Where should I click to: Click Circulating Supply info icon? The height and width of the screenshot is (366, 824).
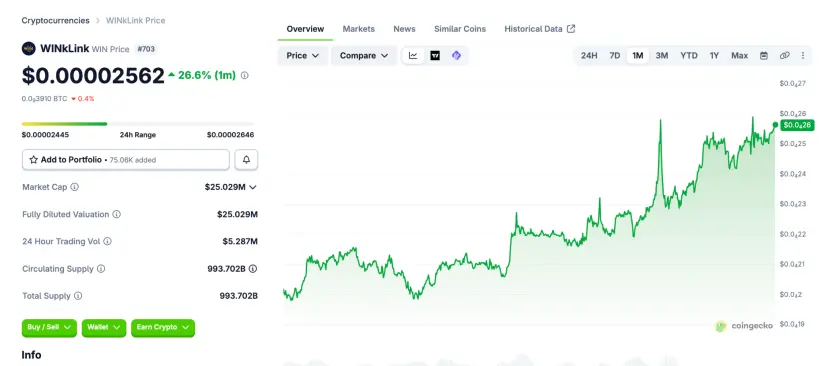click(x=101, y=269)
